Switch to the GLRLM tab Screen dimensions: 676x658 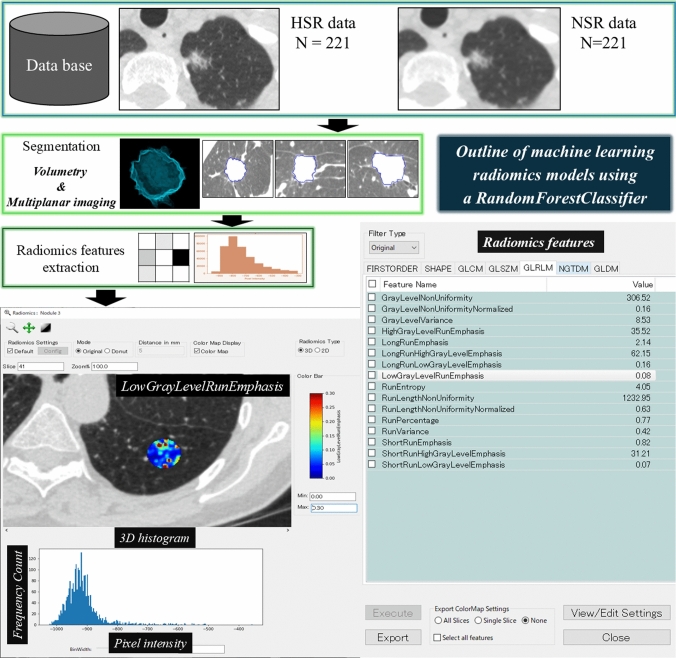click(538, 268)
